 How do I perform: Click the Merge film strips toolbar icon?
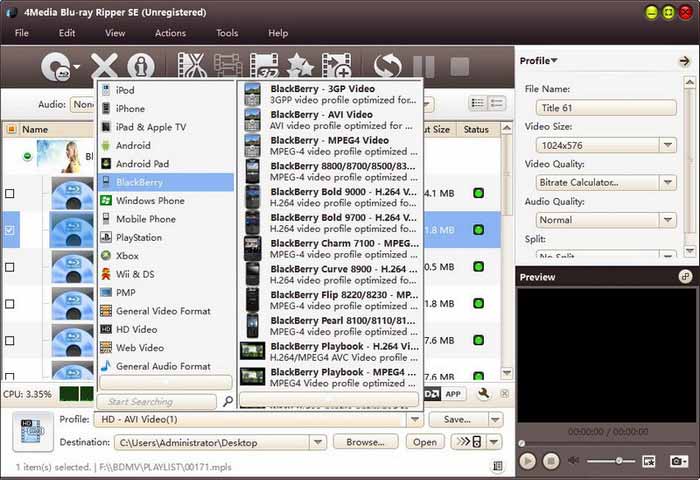point(228,66)
